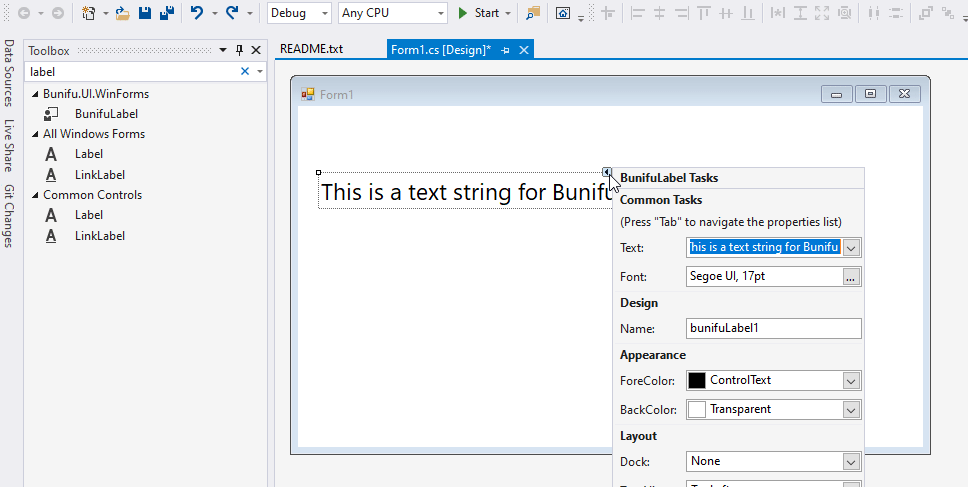Switch to the README.txt tab
The image size is (968, 487).
pos(311,49)
